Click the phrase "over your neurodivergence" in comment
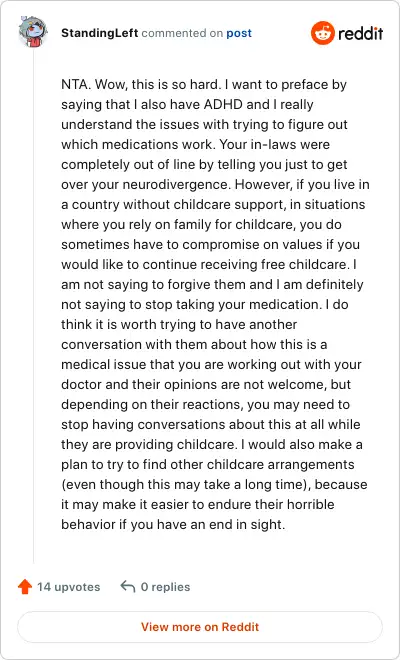The width and height of the screenshot is (400, 660). pos(146,184)
